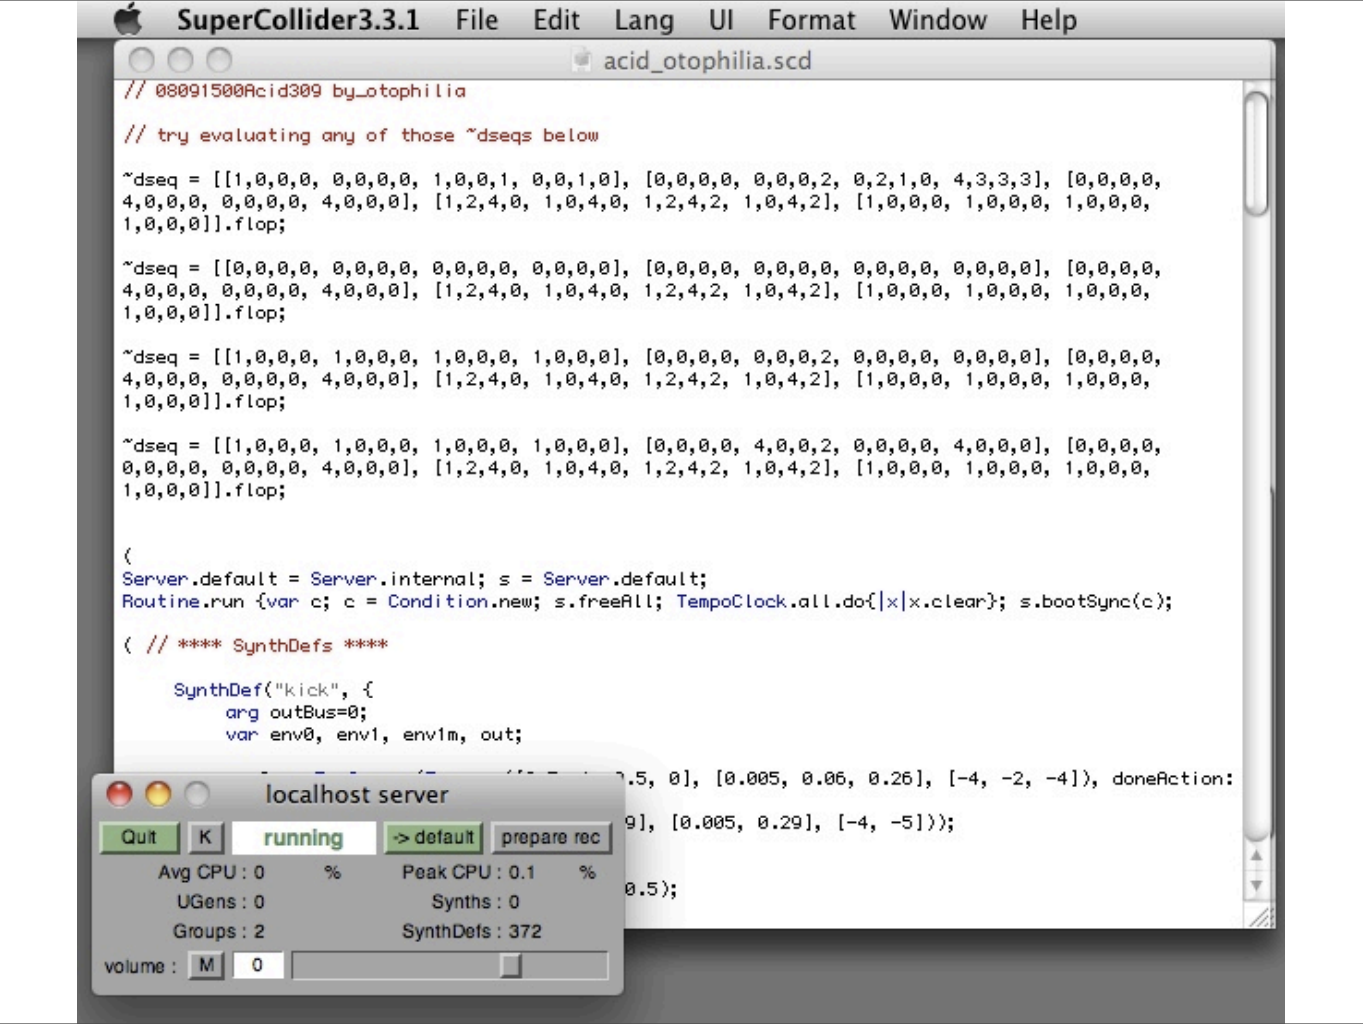
Task: Click the acid_otophilia.scd window title
Action: (x=706, y=61)
